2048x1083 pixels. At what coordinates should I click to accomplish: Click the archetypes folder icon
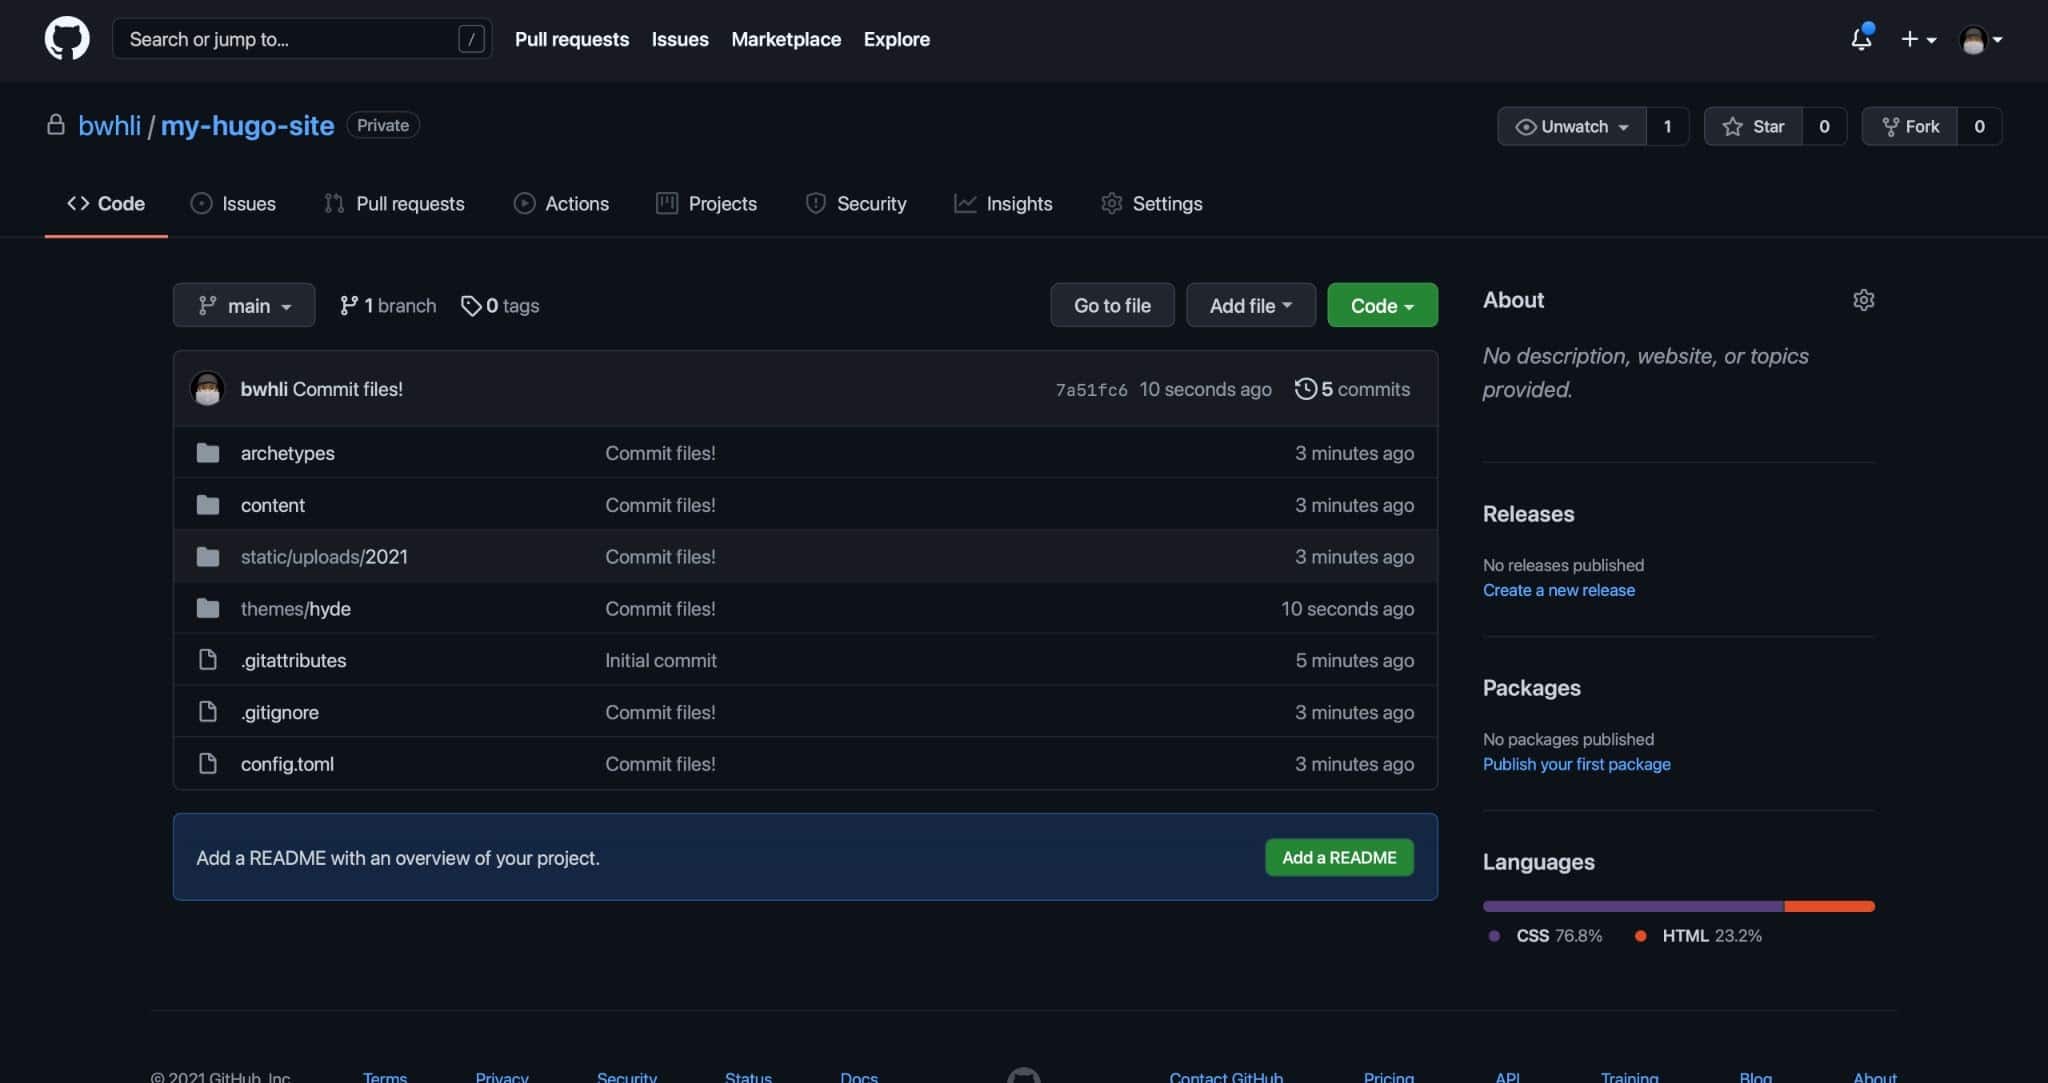(208, 453)
